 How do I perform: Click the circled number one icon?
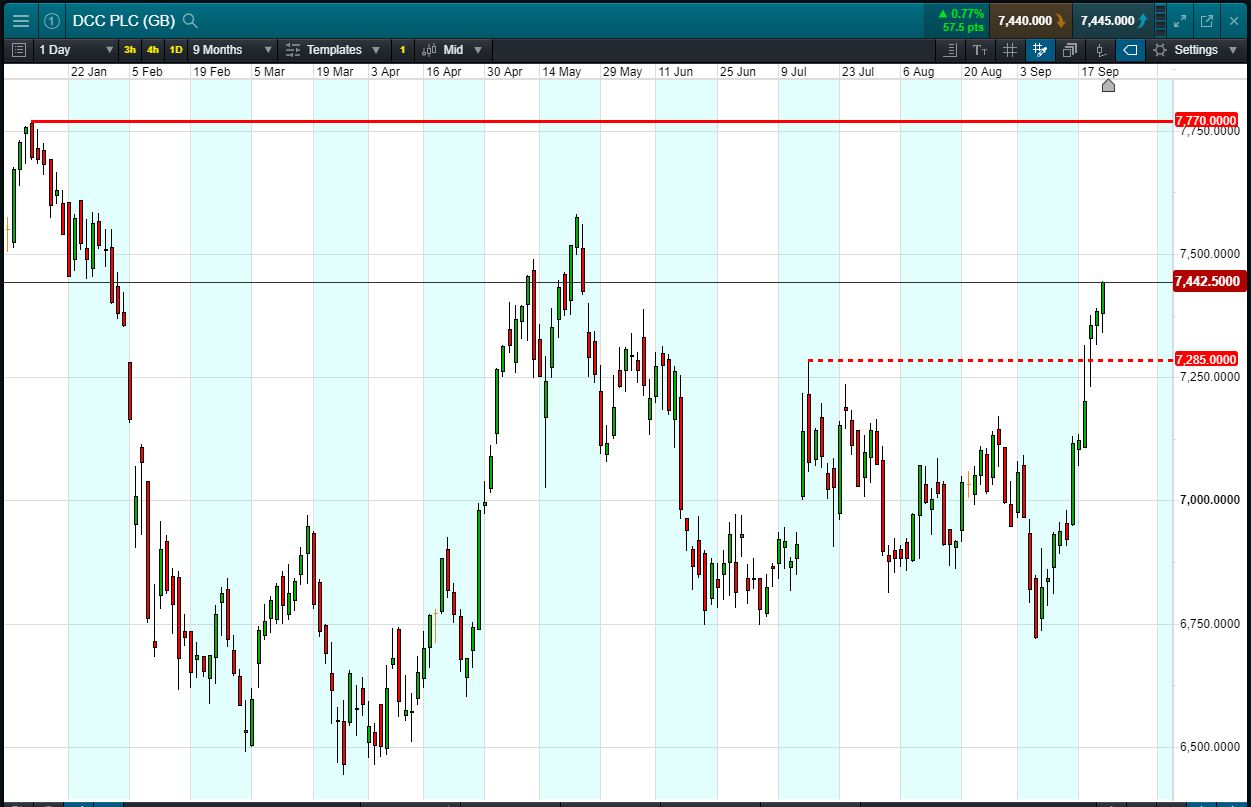[52, 20]
